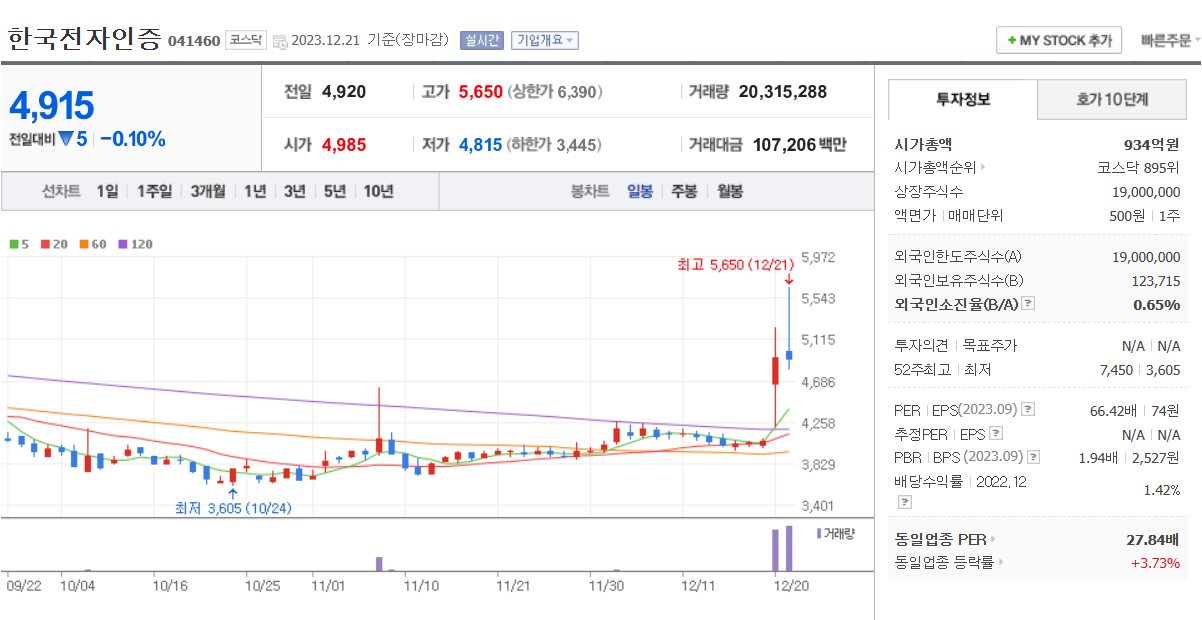Image resolution: width=1202 pixels, height=620 pixels.
Task: Click the arrow beside 시가총액순위
Action: [983, 168]
